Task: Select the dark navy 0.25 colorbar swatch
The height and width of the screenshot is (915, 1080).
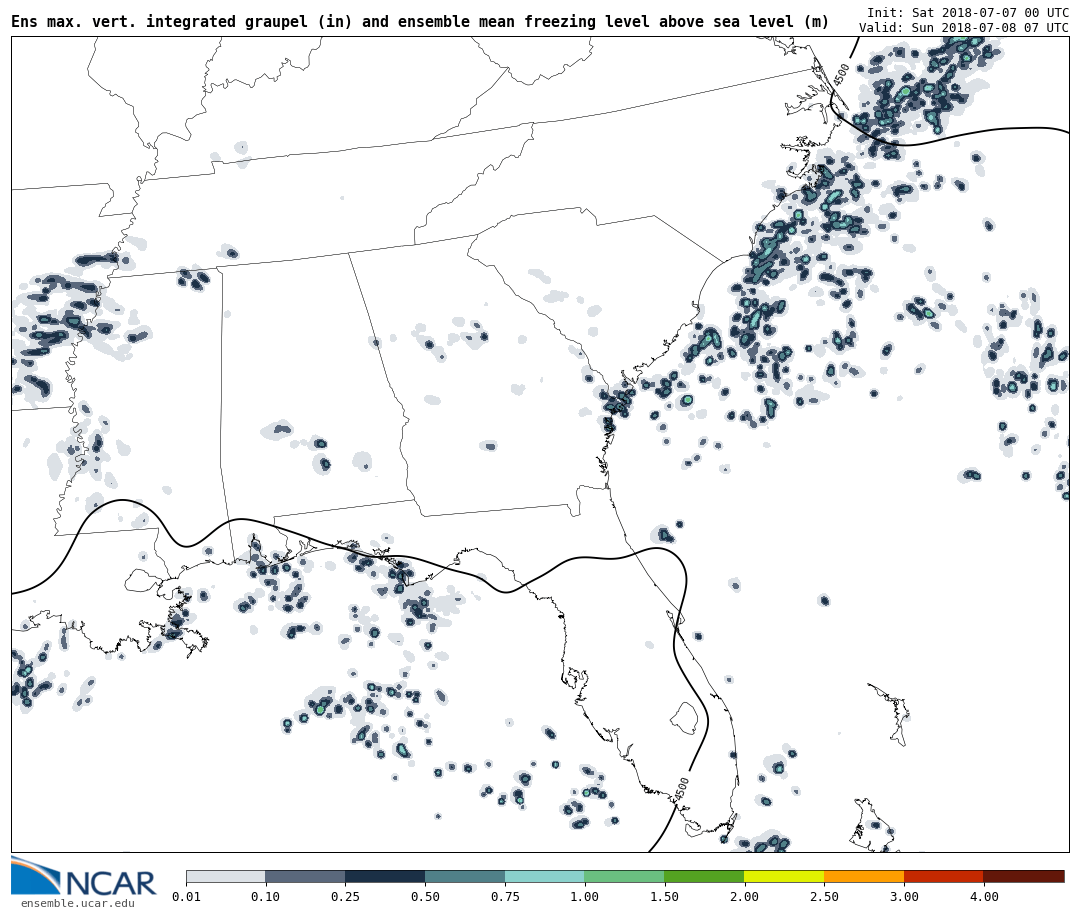Action: 385,876
